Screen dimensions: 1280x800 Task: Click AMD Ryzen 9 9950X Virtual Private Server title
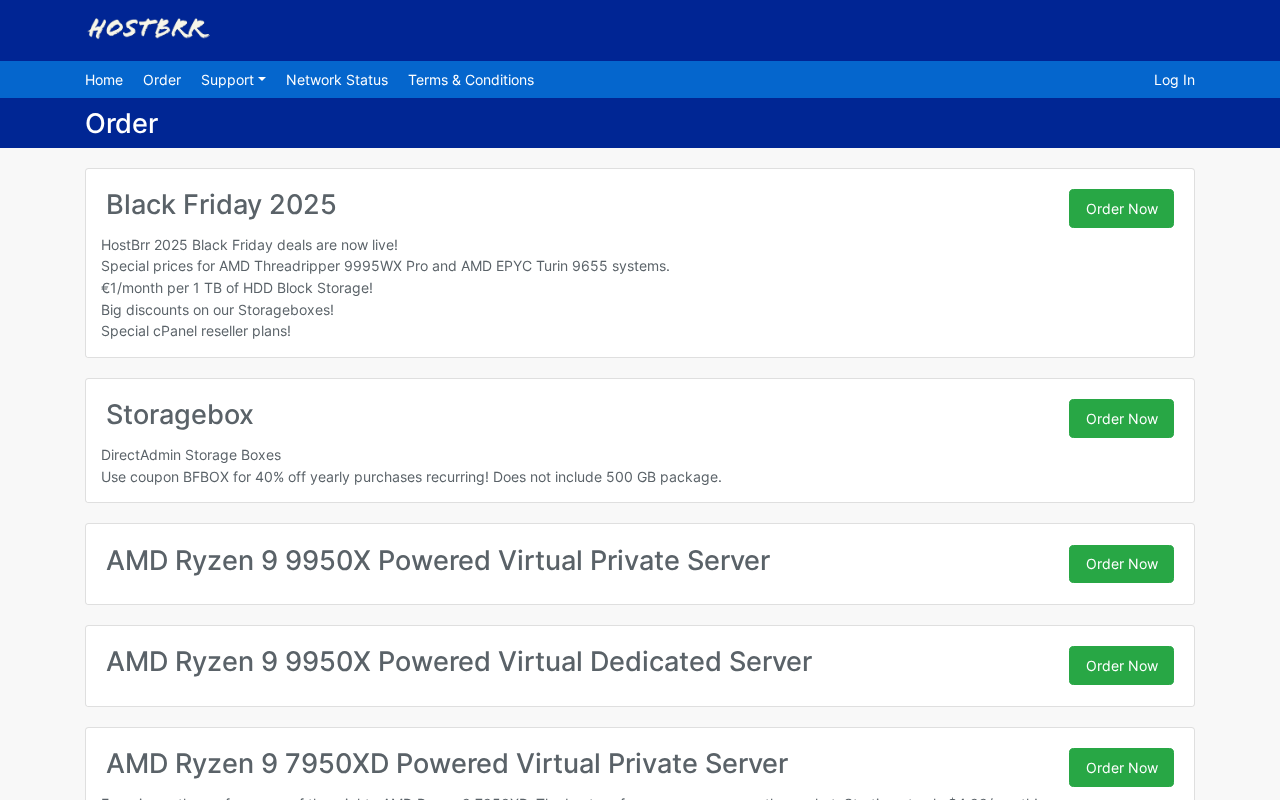pos(438,561)
